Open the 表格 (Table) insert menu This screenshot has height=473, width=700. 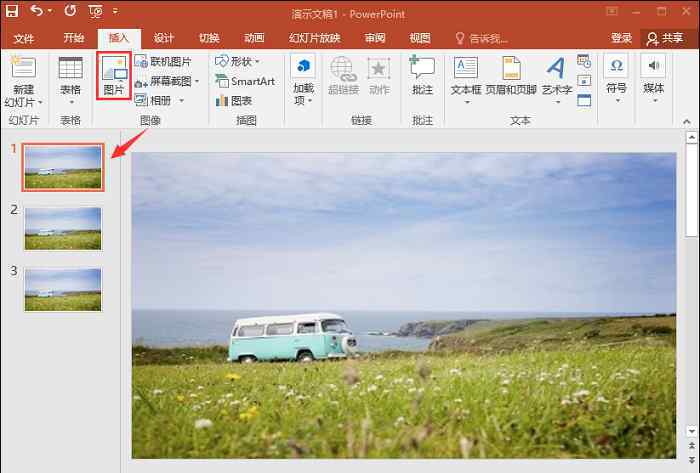[71, 80]
